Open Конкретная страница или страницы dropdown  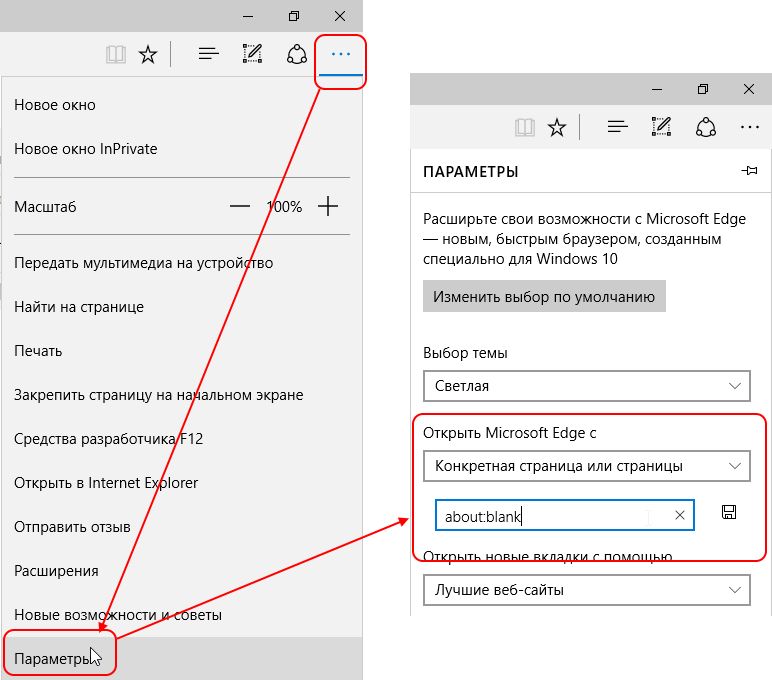tap(586, 466)
